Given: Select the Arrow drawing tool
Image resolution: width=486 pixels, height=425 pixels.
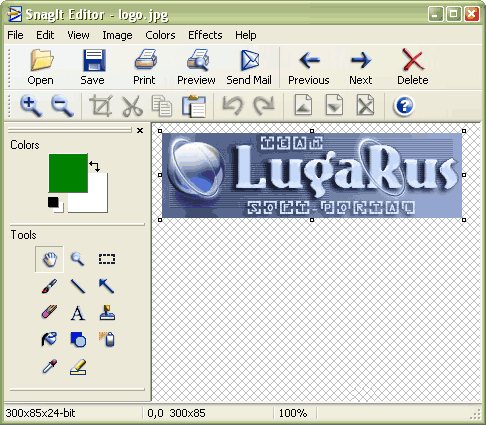Looking at the screenshot, I should click(107, 286).
